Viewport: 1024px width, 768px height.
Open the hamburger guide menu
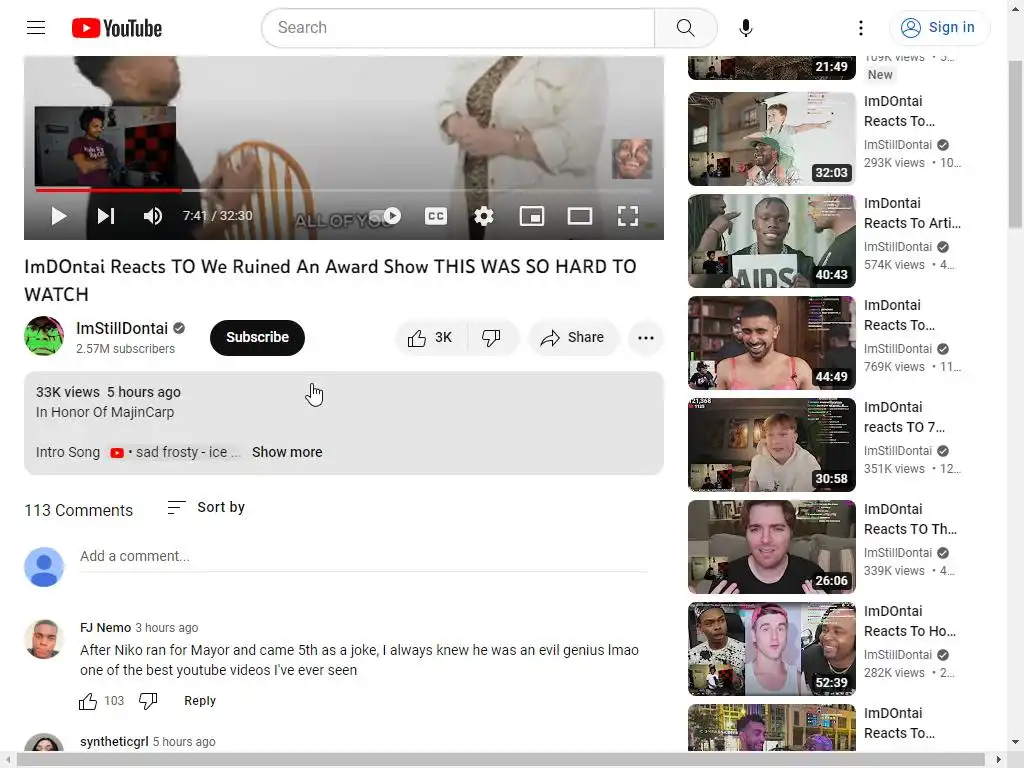[36, 27]
